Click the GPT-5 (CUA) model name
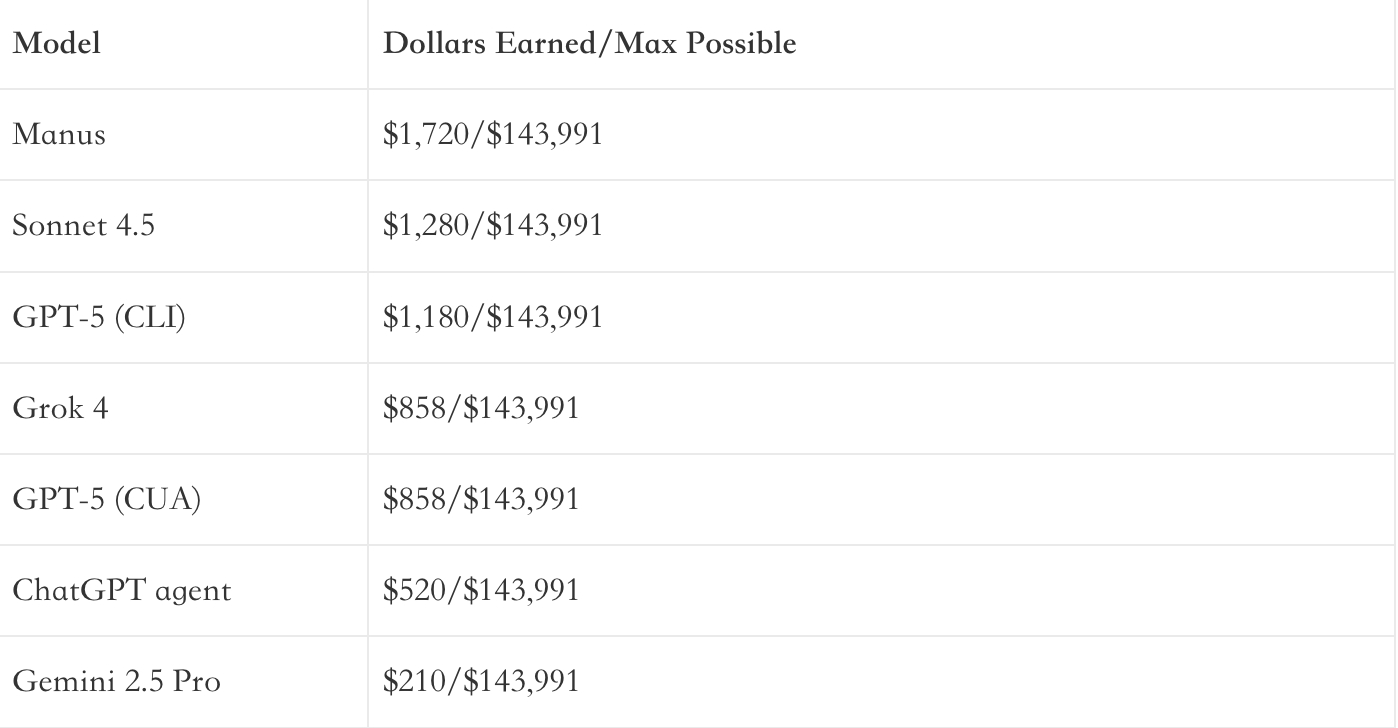Screen dimensions: 1398x728 click(106, 498)
